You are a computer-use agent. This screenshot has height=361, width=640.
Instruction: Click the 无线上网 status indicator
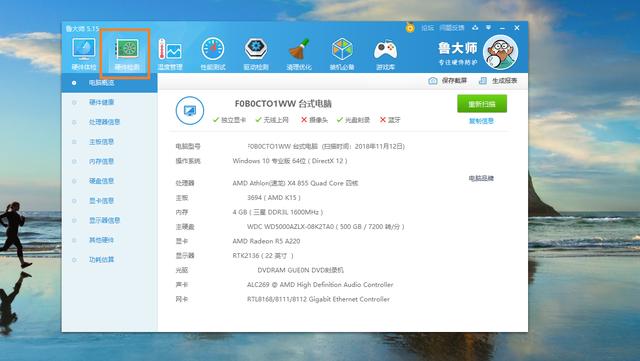tap(272, 120)
